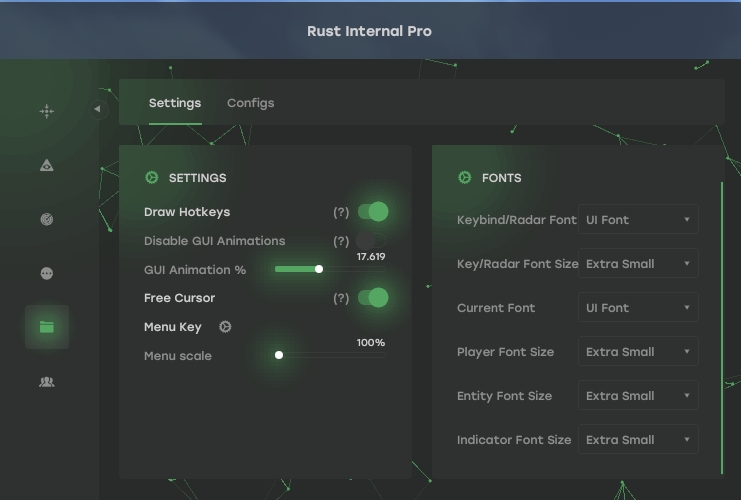Open the Current Font dropdown
The image size is (741, 500).
(x=638, y=307)
